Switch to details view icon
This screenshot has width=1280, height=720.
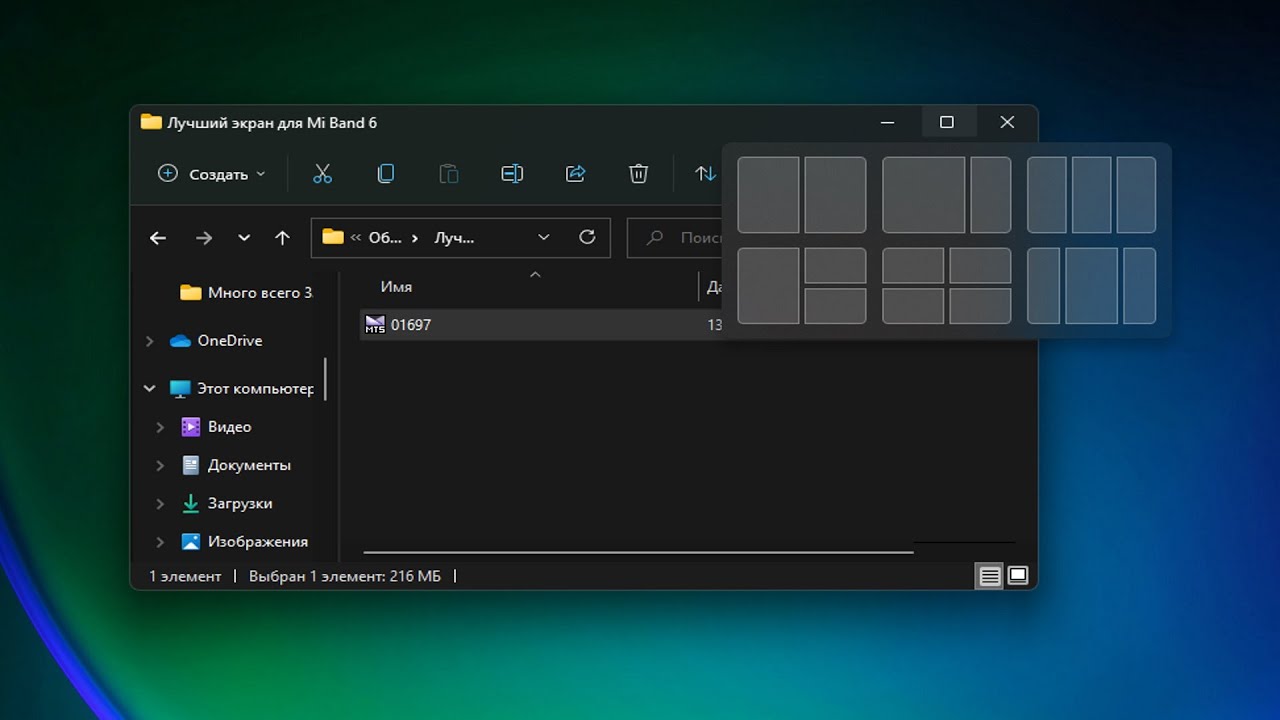click(x=989, y=576)
